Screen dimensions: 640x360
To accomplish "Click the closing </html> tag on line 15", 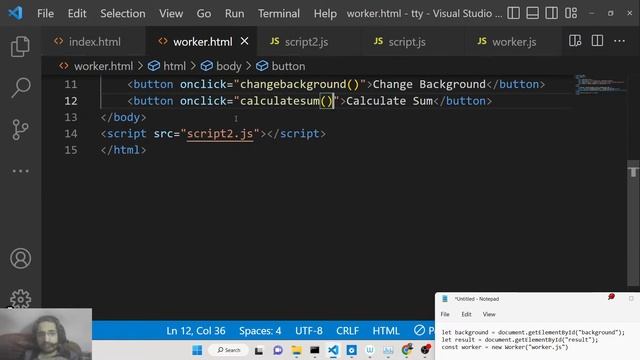I will pyautogui.click(x=123, y=150).
